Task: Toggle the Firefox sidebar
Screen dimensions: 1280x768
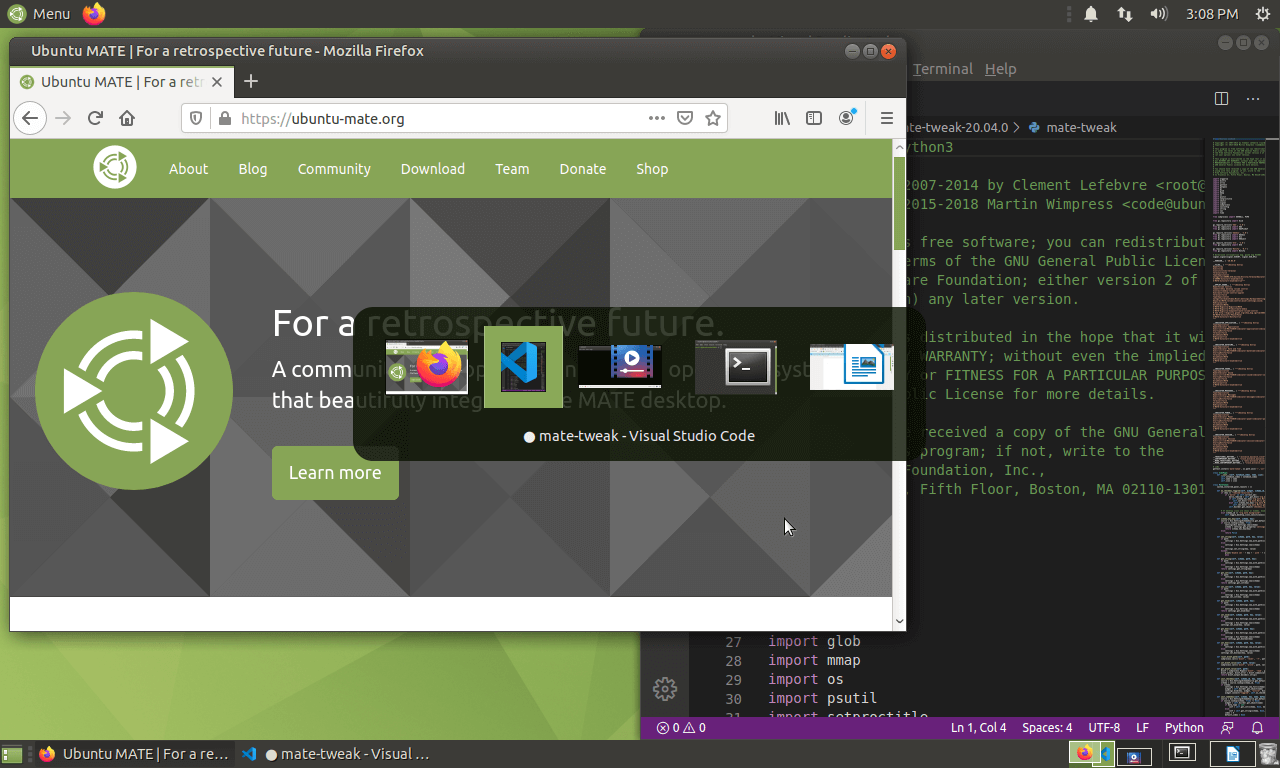Action: tap(814, 118)
